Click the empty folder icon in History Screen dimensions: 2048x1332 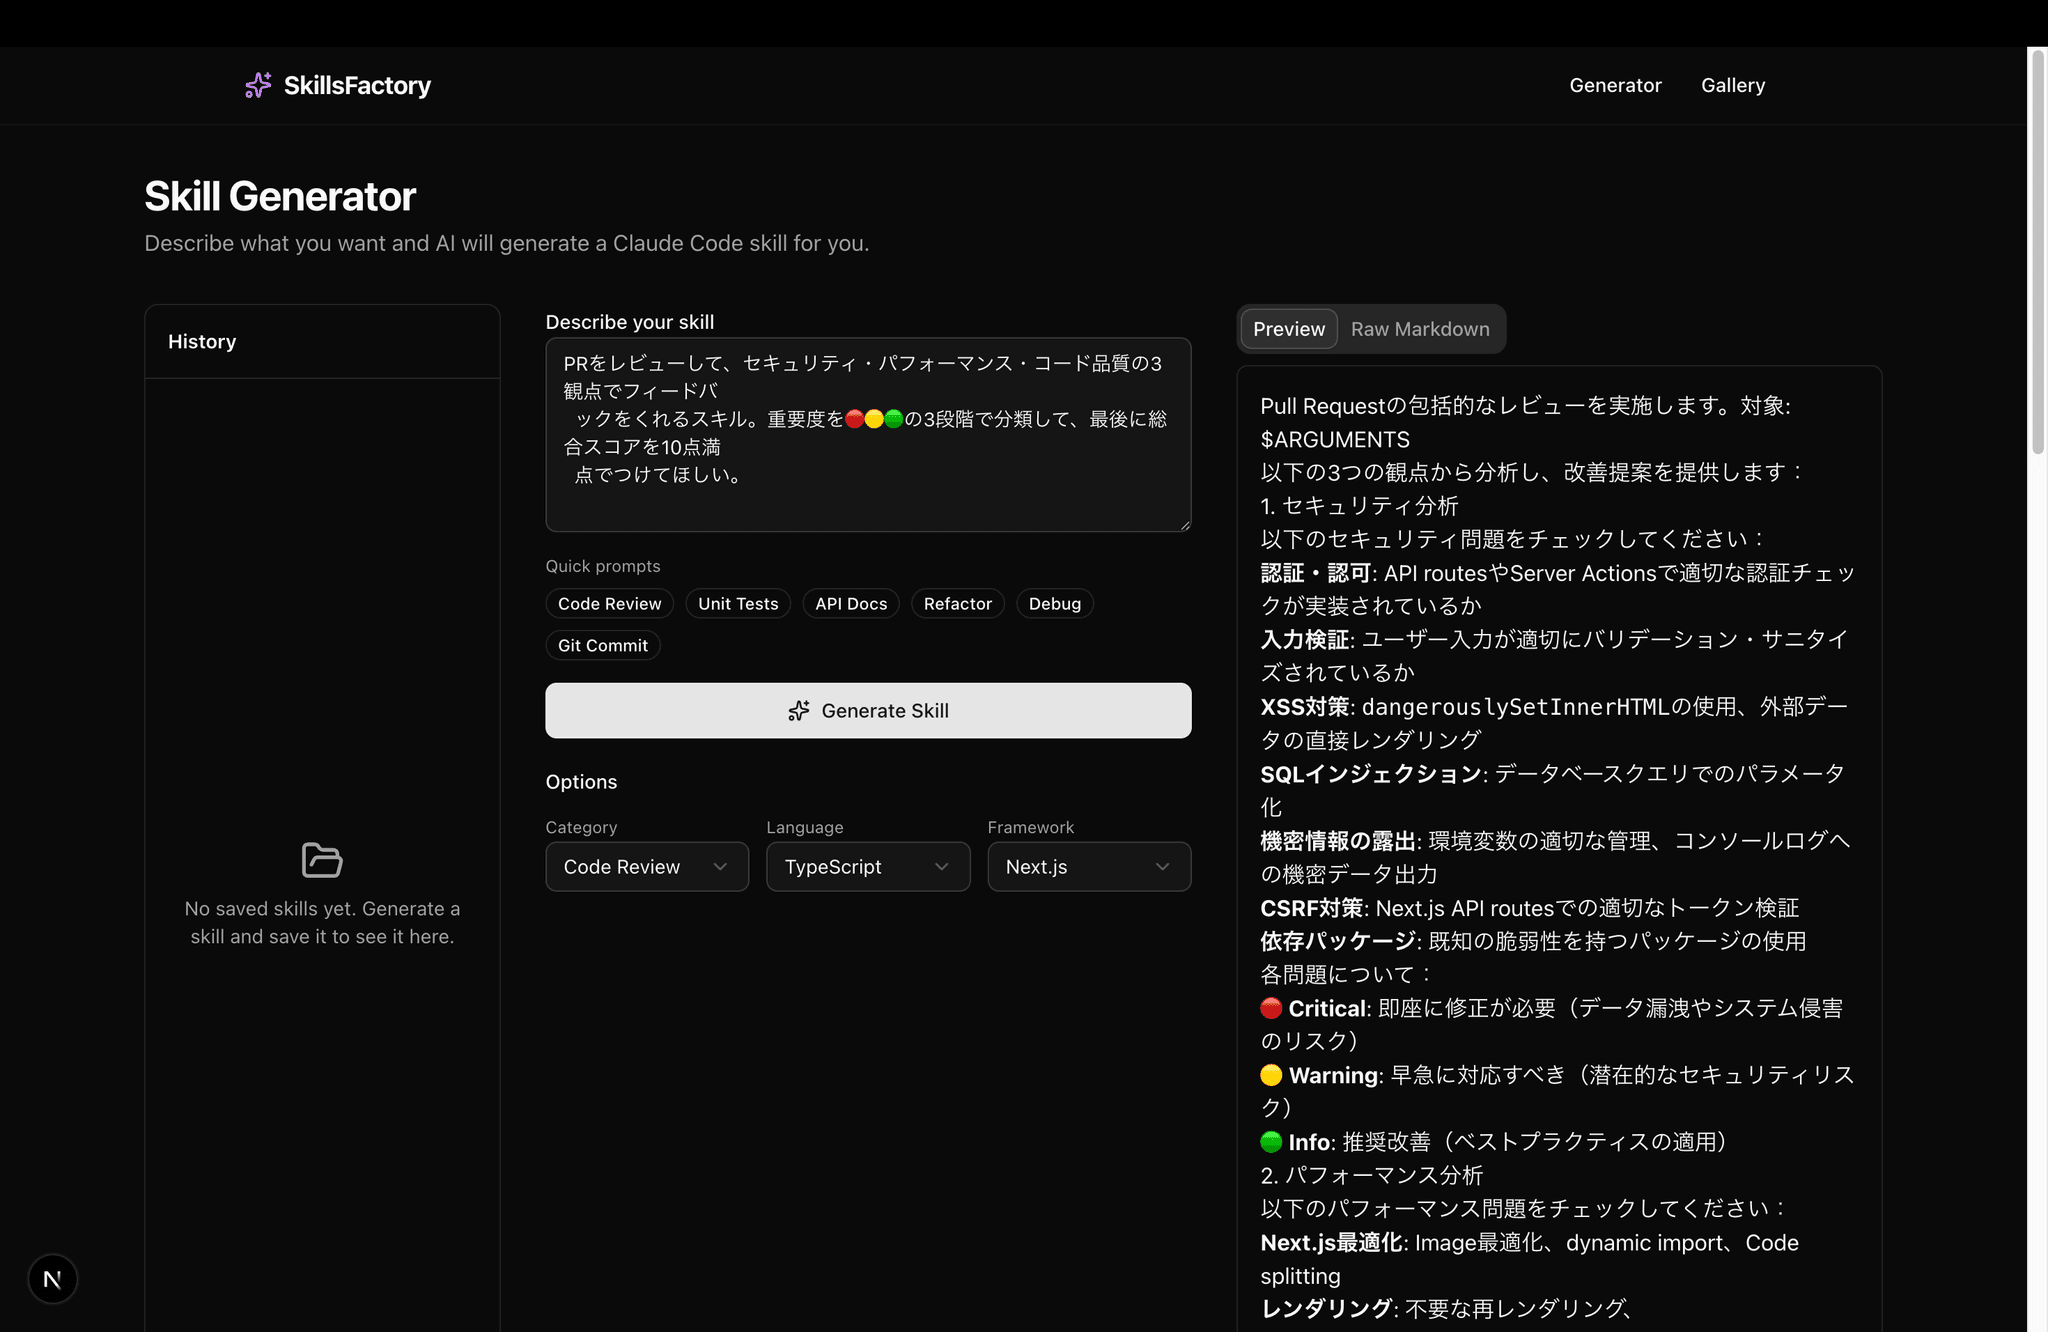tap(322, 860)
